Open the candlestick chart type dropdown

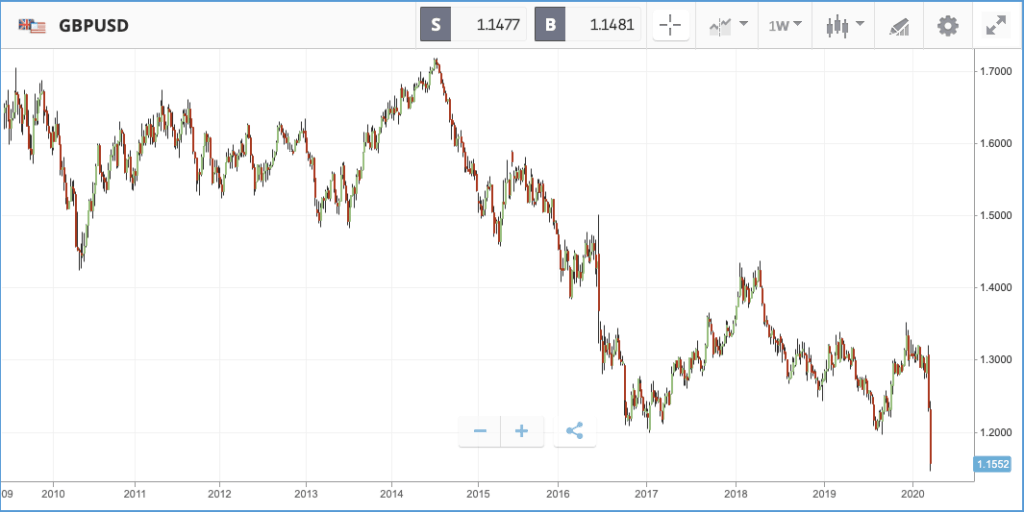(845, 26)
